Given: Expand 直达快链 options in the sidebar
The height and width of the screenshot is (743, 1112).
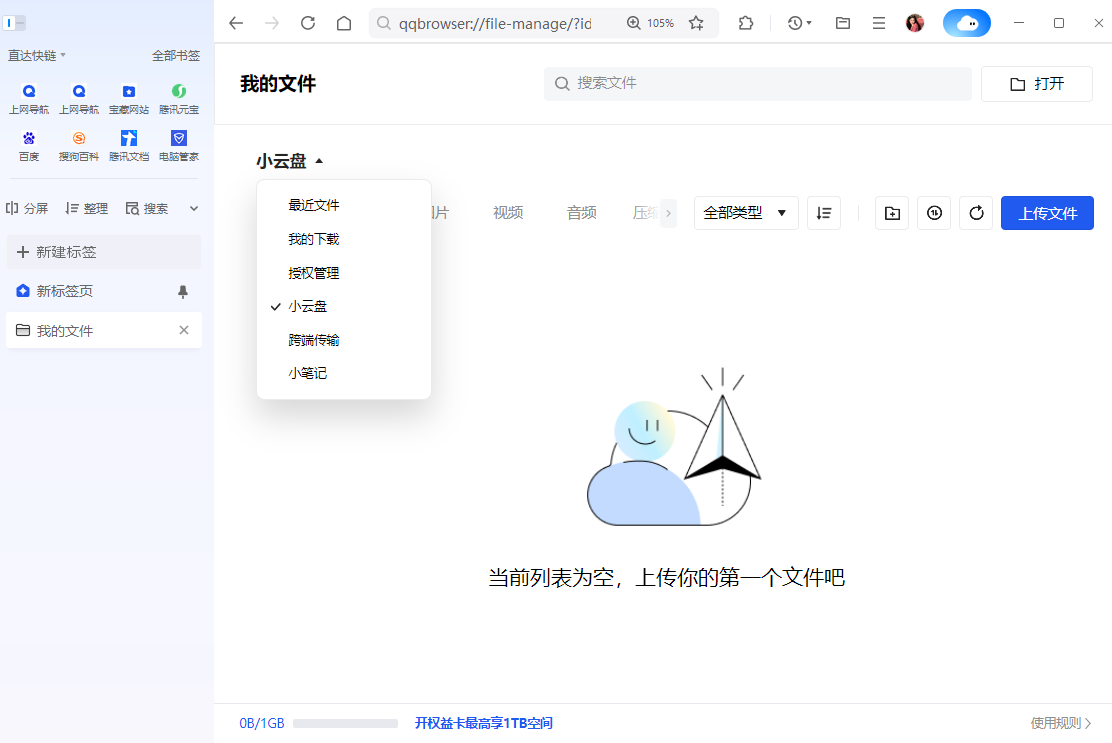Looking at the screenshot, I should 37,55.
